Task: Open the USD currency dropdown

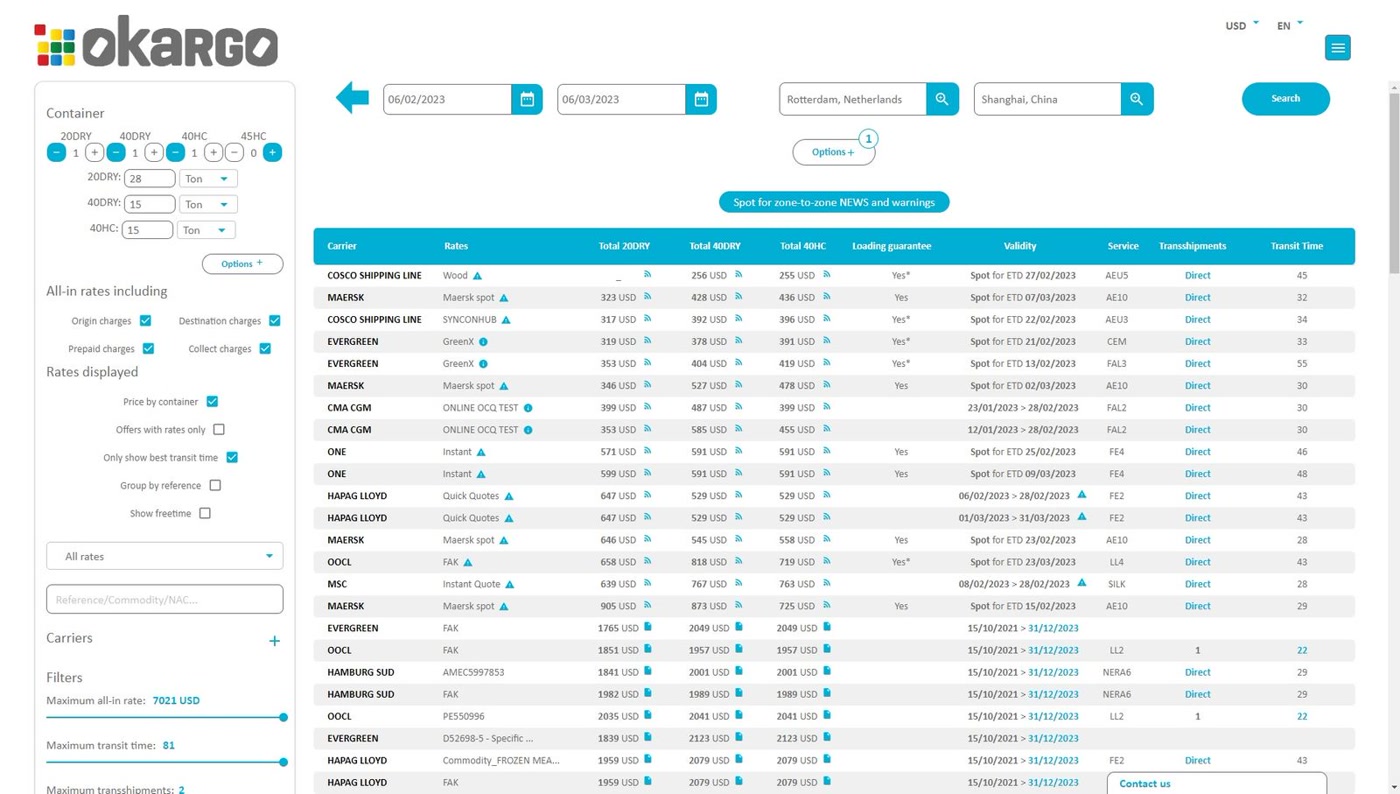Action: click(1242, 25)
